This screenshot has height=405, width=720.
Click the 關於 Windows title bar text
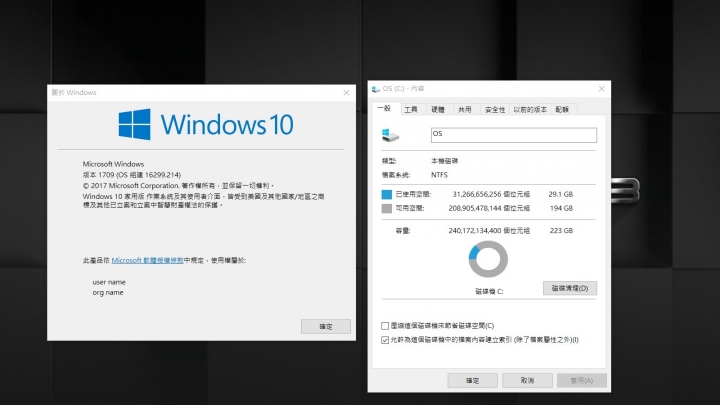click(x=74, y=93)
